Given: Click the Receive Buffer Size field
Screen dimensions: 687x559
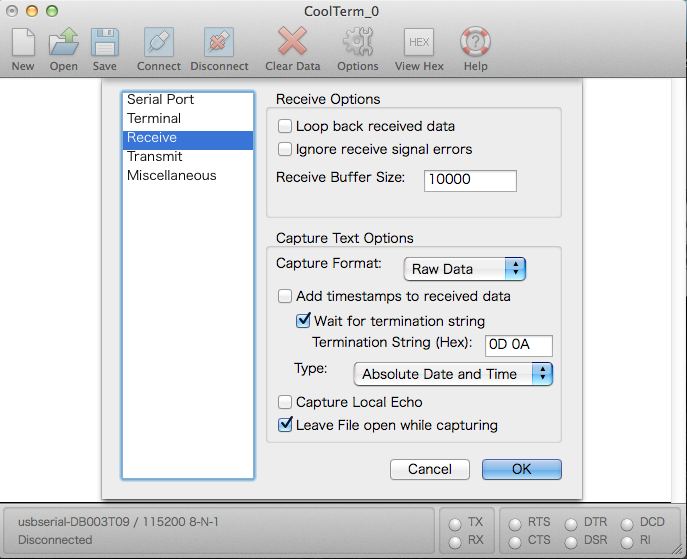Looking at the screenshot, I should [x=470, y=180].
